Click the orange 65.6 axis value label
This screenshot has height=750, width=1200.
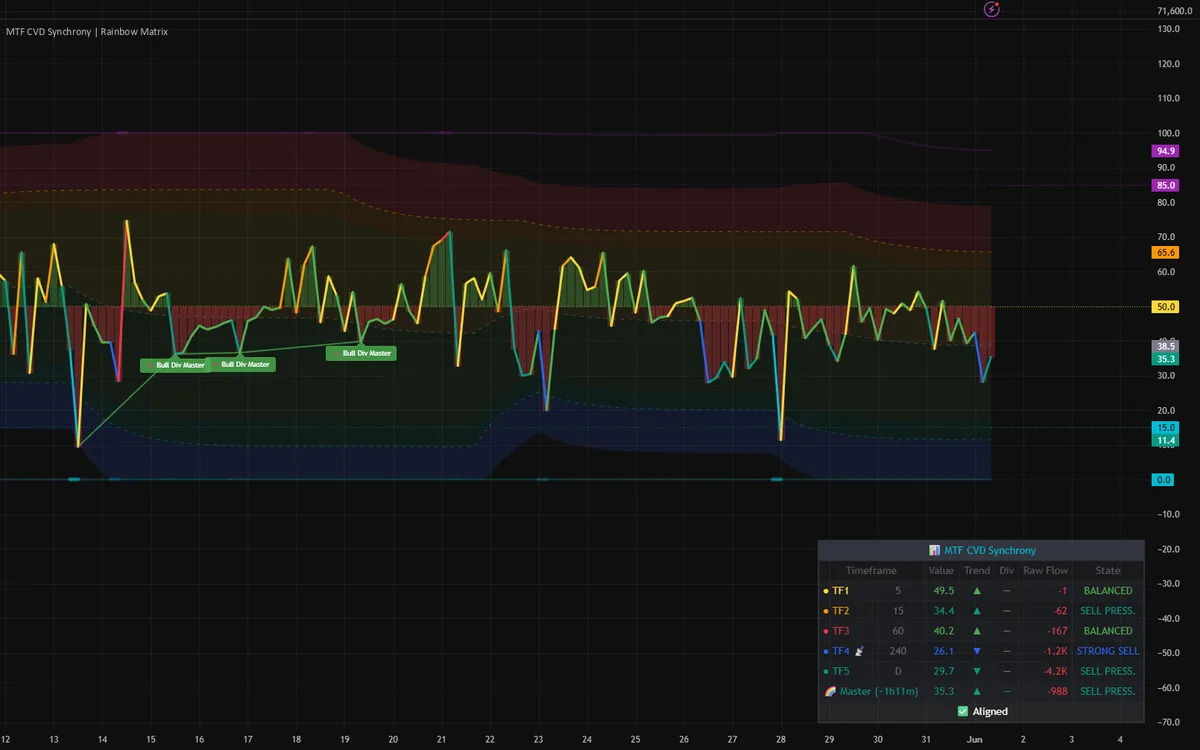point(1165,253)
